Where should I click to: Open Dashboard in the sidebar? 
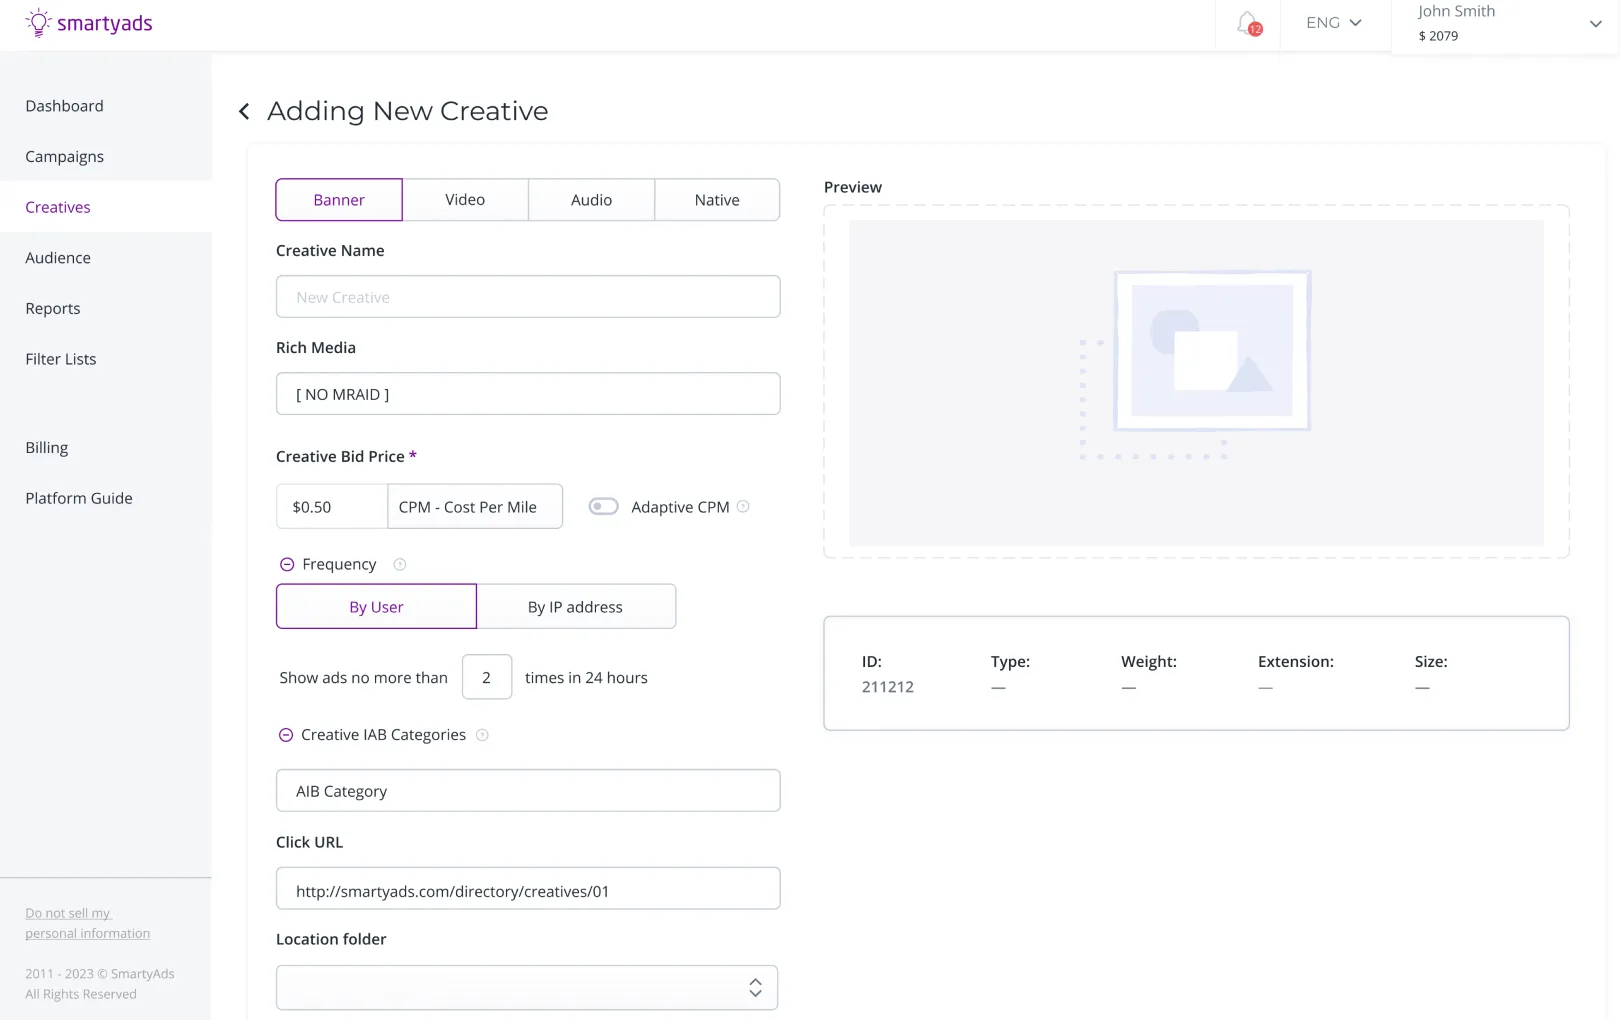(64, 106)
